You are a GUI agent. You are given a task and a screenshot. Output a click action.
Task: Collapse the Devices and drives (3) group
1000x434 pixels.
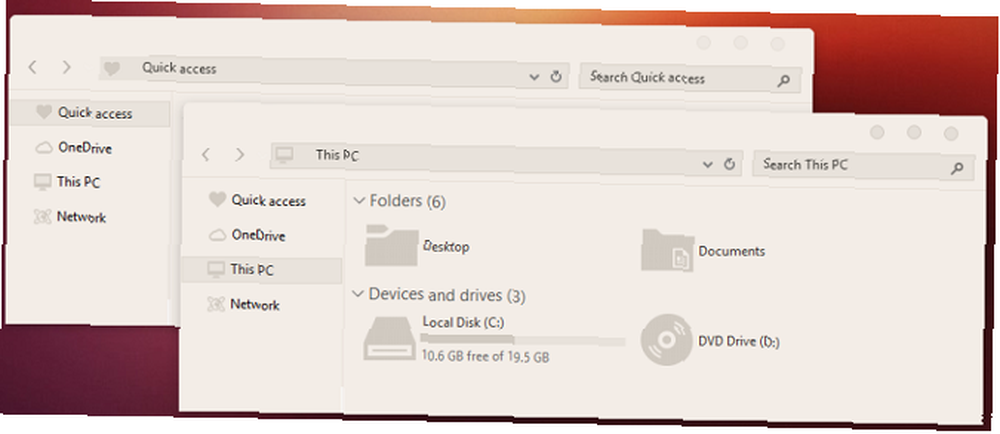[358, 294]
